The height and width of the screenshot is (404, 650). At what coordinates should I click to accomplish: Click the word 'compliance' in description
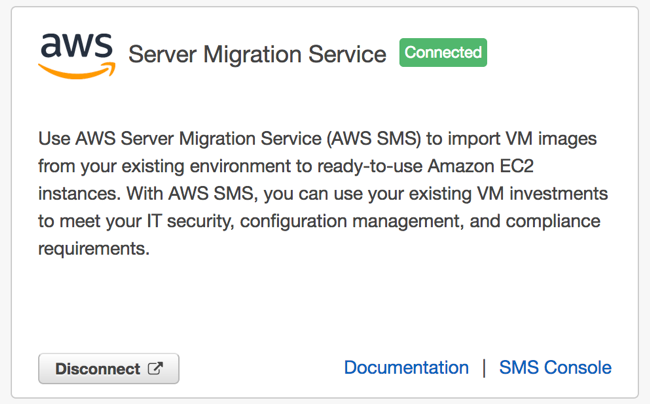tap(553, 221)
